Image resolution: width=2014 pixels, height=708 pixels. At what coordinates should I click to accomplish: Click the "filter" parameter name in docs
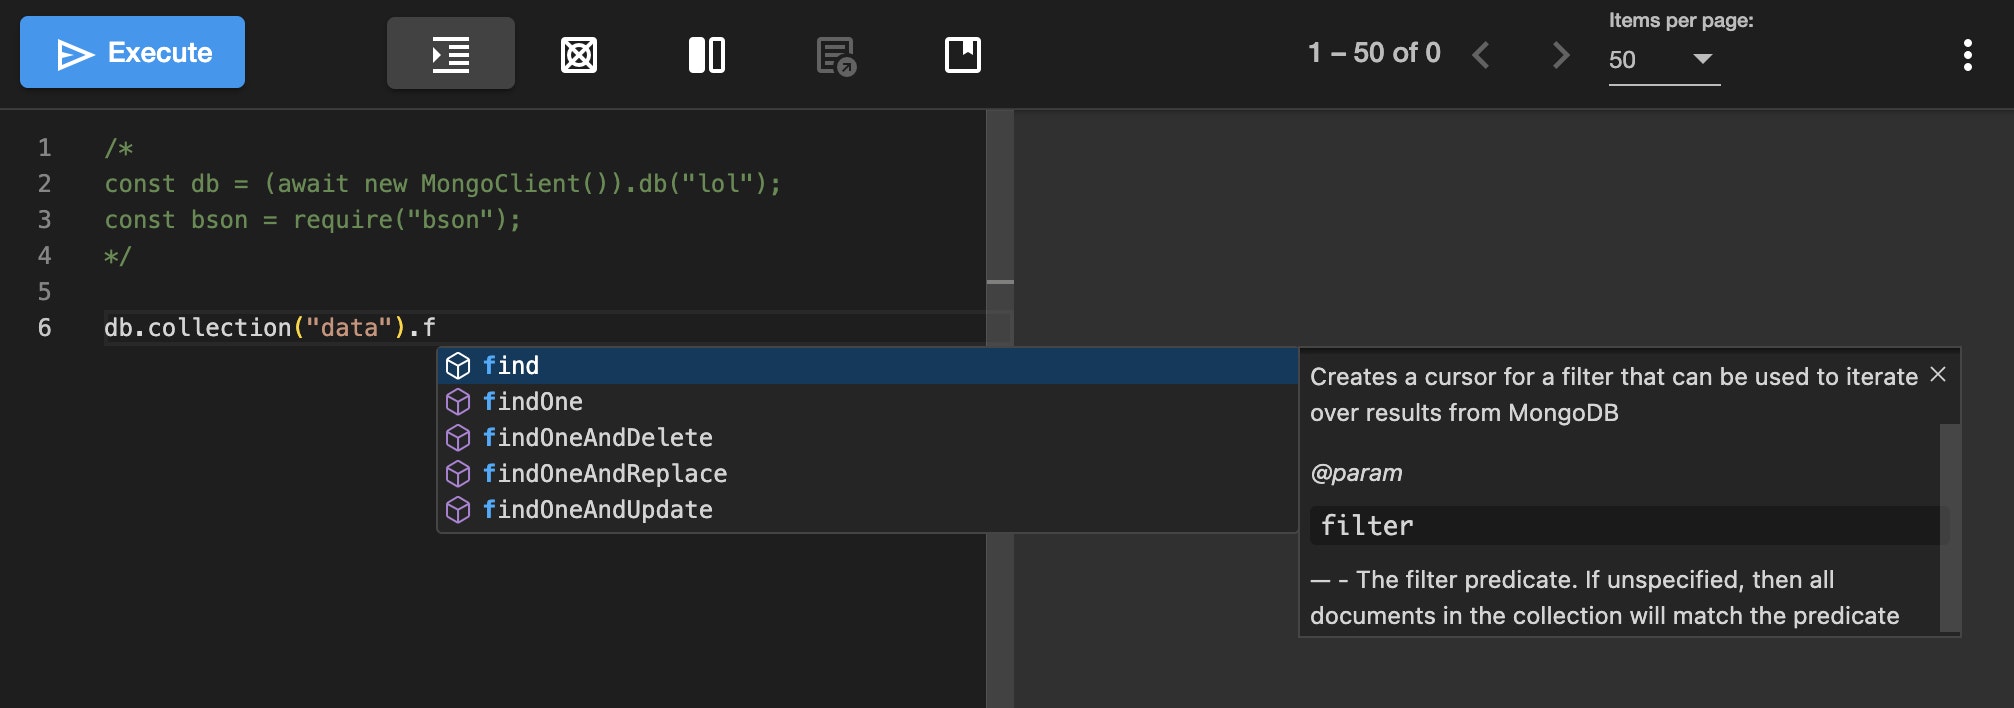[1367, 526]
